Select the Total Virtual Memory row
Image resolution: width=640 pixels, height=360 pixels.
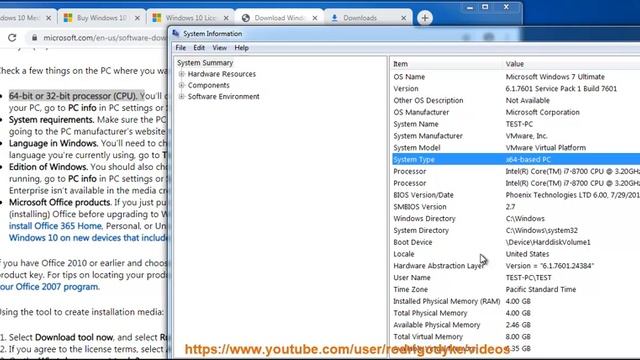click(x=516, y=337)
